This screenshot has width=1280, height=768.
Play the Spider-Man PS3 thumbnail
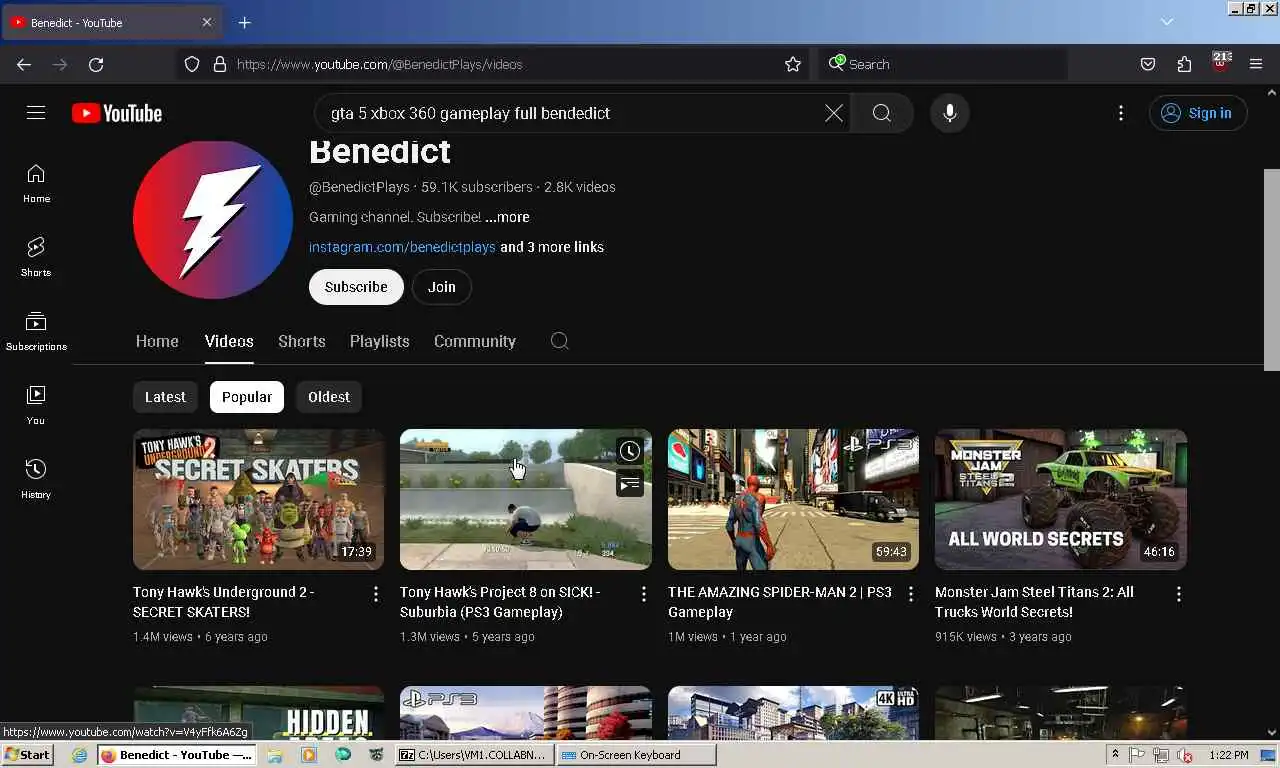tap(793, 500)
